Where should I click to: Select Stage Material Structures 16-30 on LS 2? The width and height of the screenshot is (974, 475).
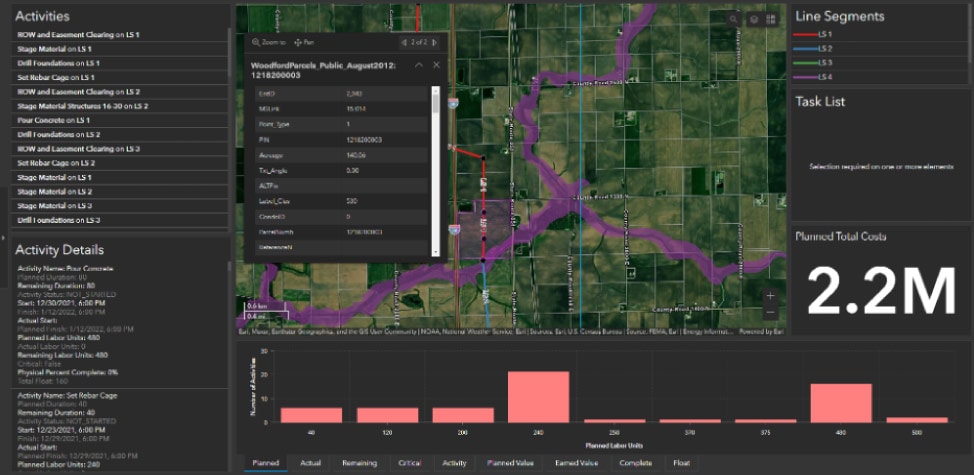[x=120, y=106]
